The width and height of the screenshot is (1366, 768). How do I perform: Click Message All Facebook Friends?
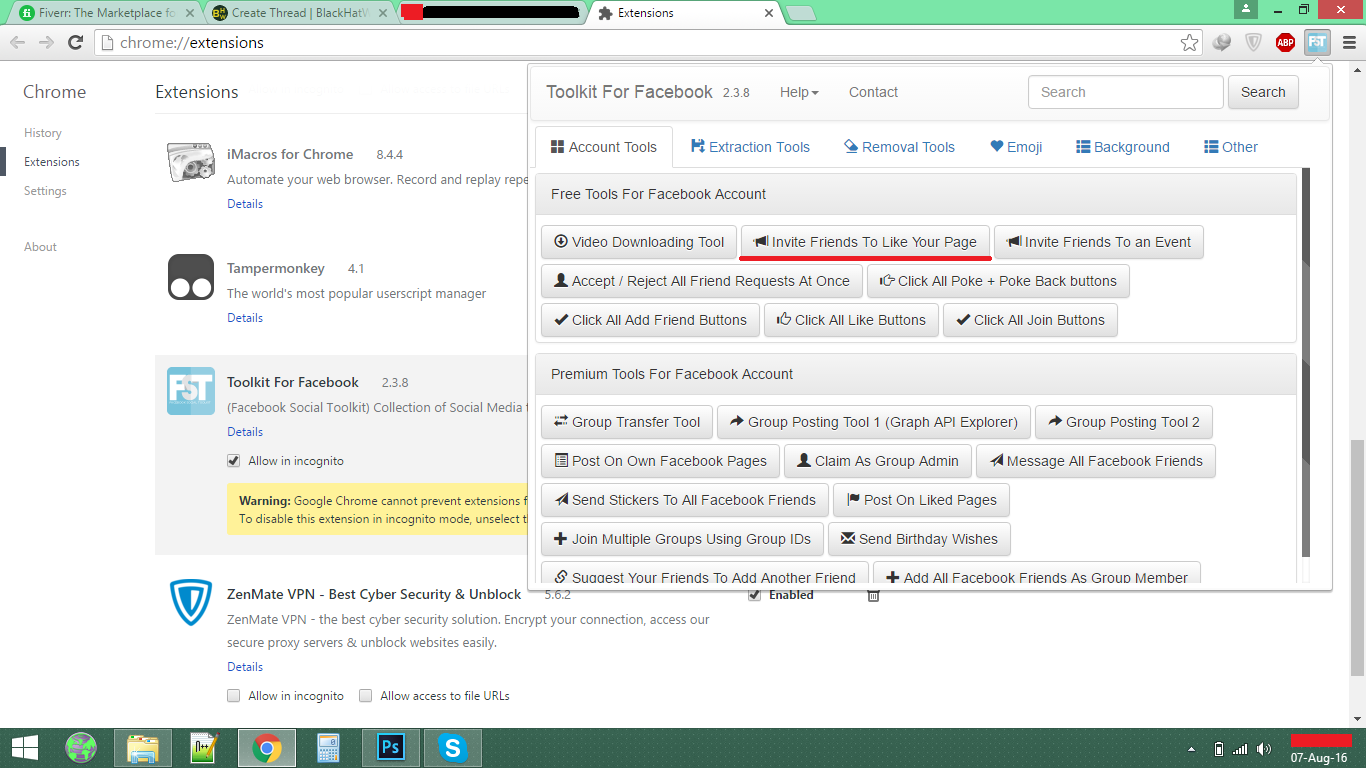[x=1096, y=461]
